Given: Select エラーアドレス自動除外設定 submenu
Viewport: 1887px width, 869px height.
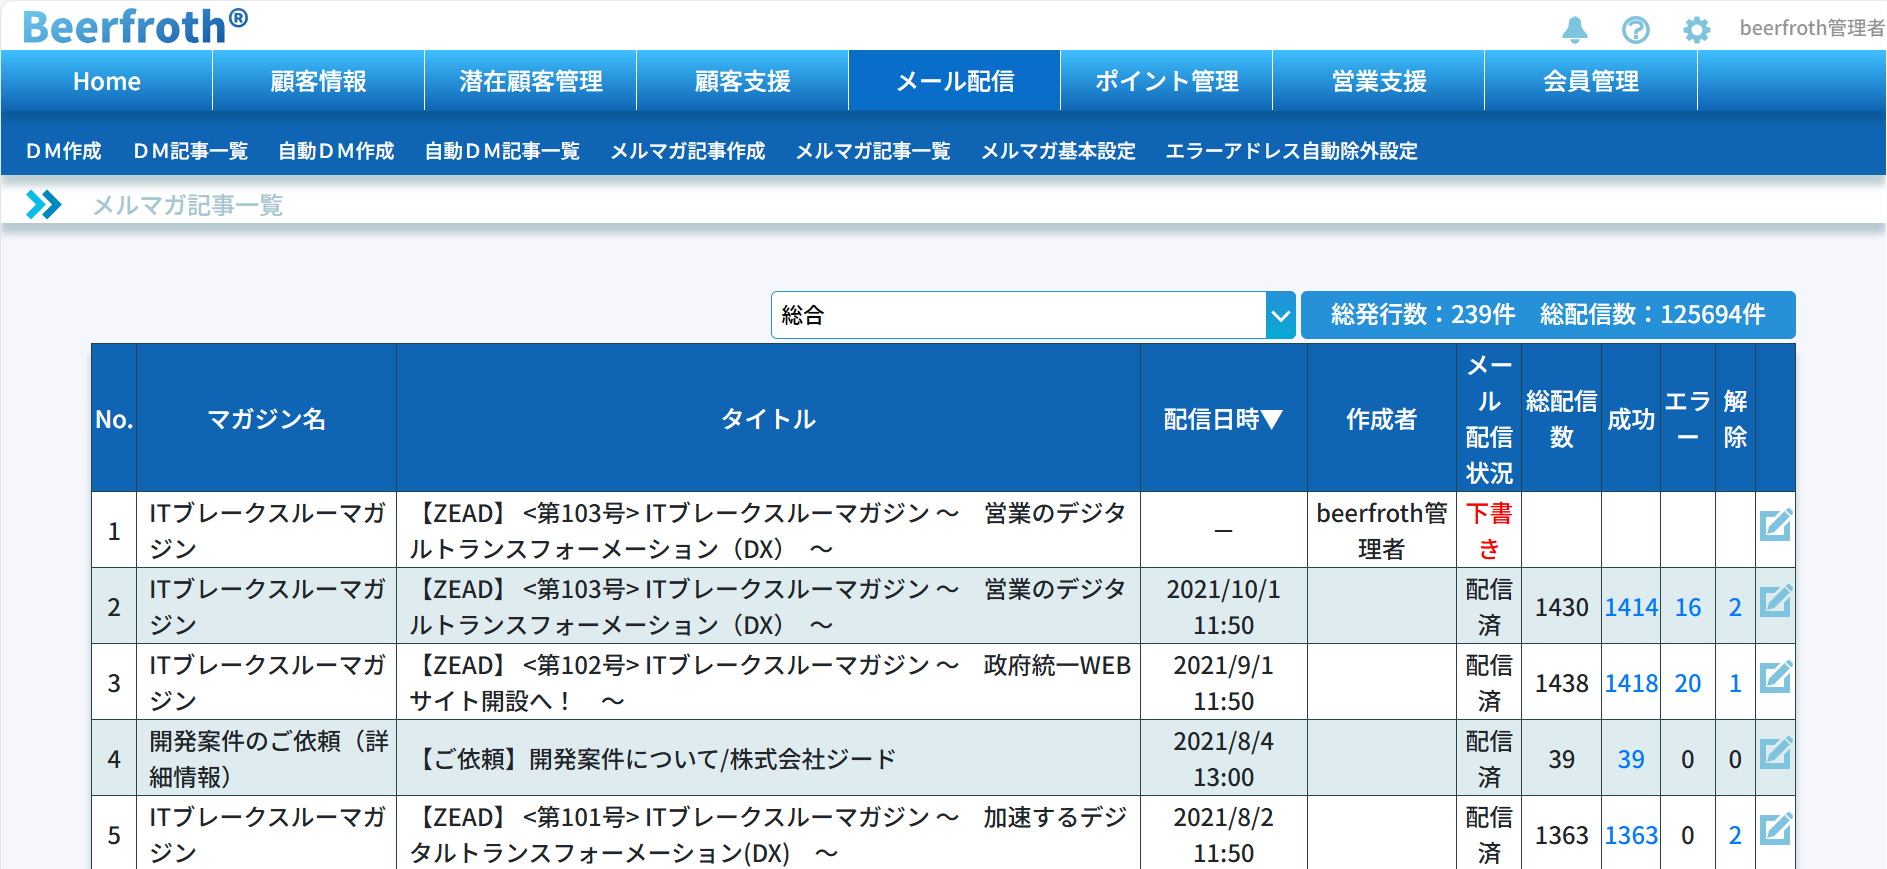Looking at the screenshot, I should tap(1291, 151).
